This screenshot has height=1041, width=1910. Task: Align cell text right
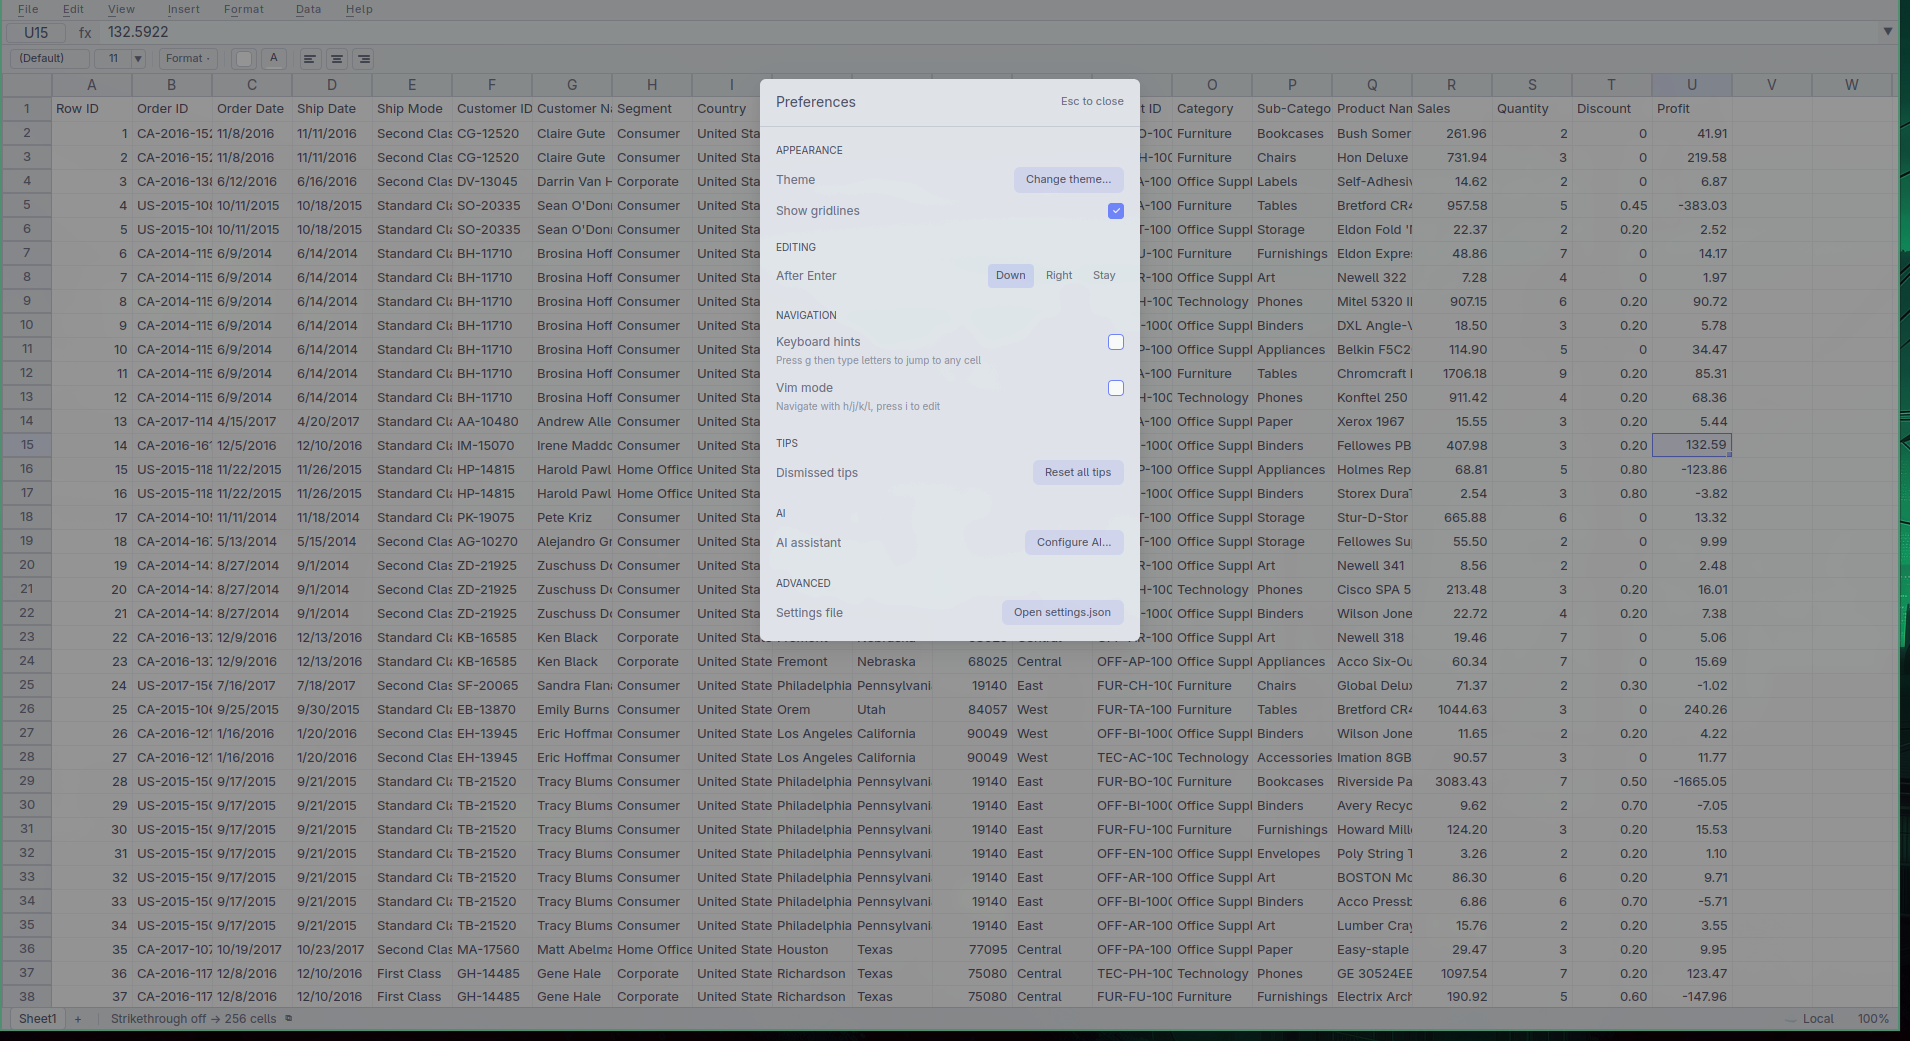364,59
